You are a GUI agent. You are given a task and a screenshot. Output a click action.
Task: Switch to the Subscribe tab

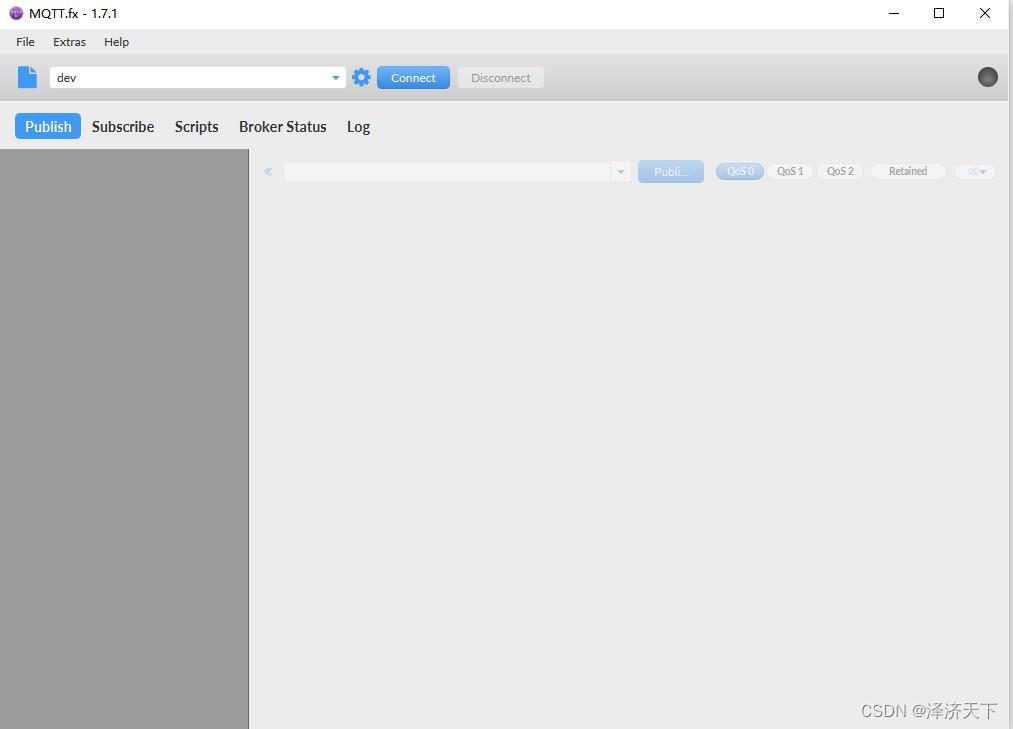click(123, 127)
